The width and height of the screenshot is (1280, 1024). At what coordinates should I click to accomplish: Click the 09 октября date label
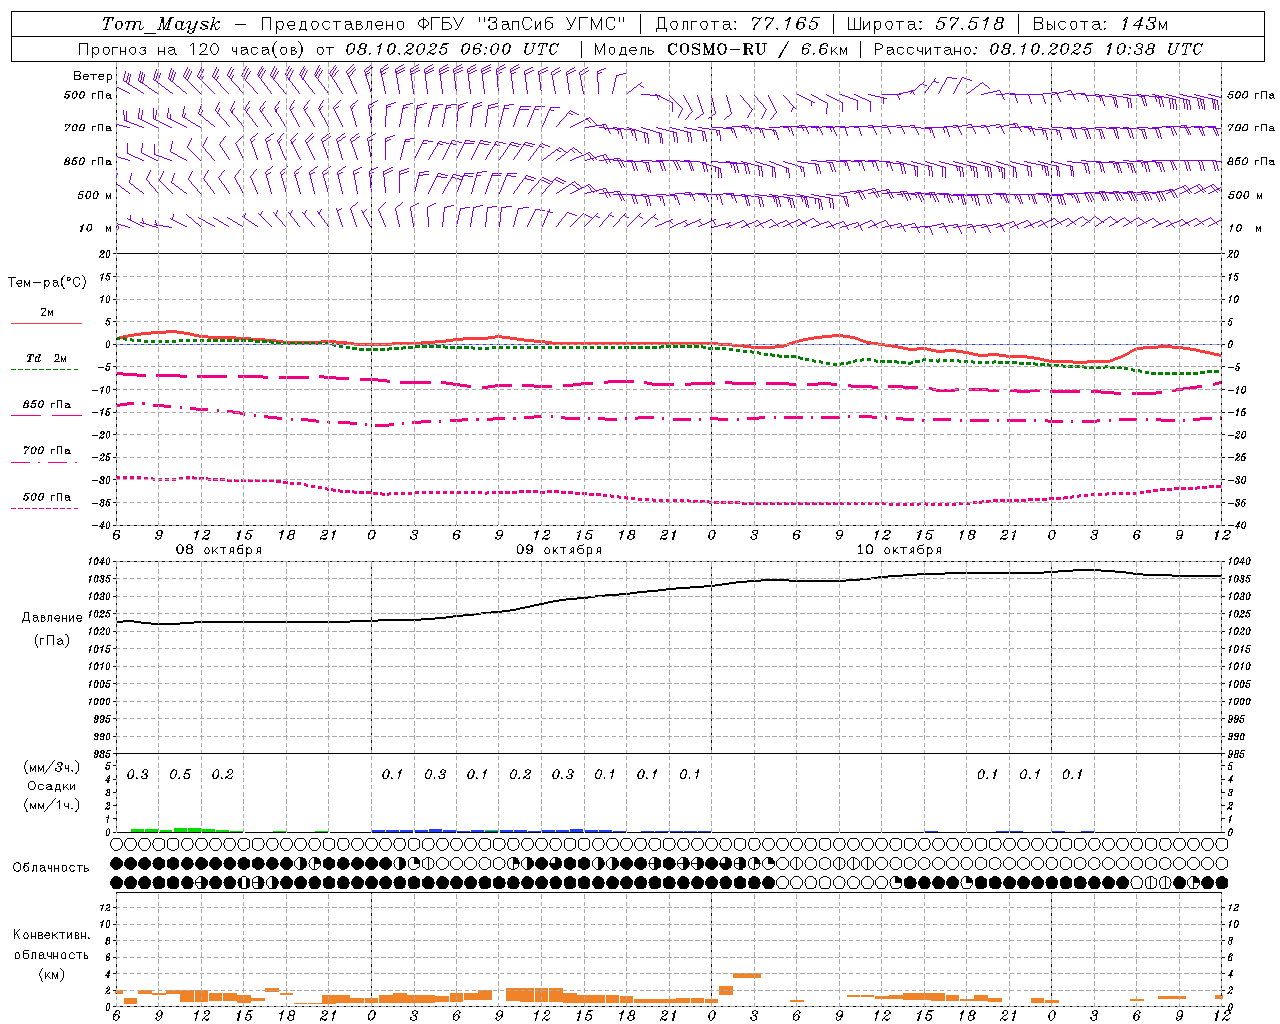(559, 550)
